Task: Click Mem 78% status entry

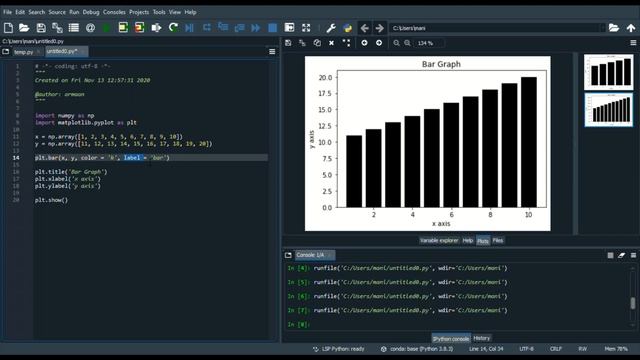Action: pos(616,349)
